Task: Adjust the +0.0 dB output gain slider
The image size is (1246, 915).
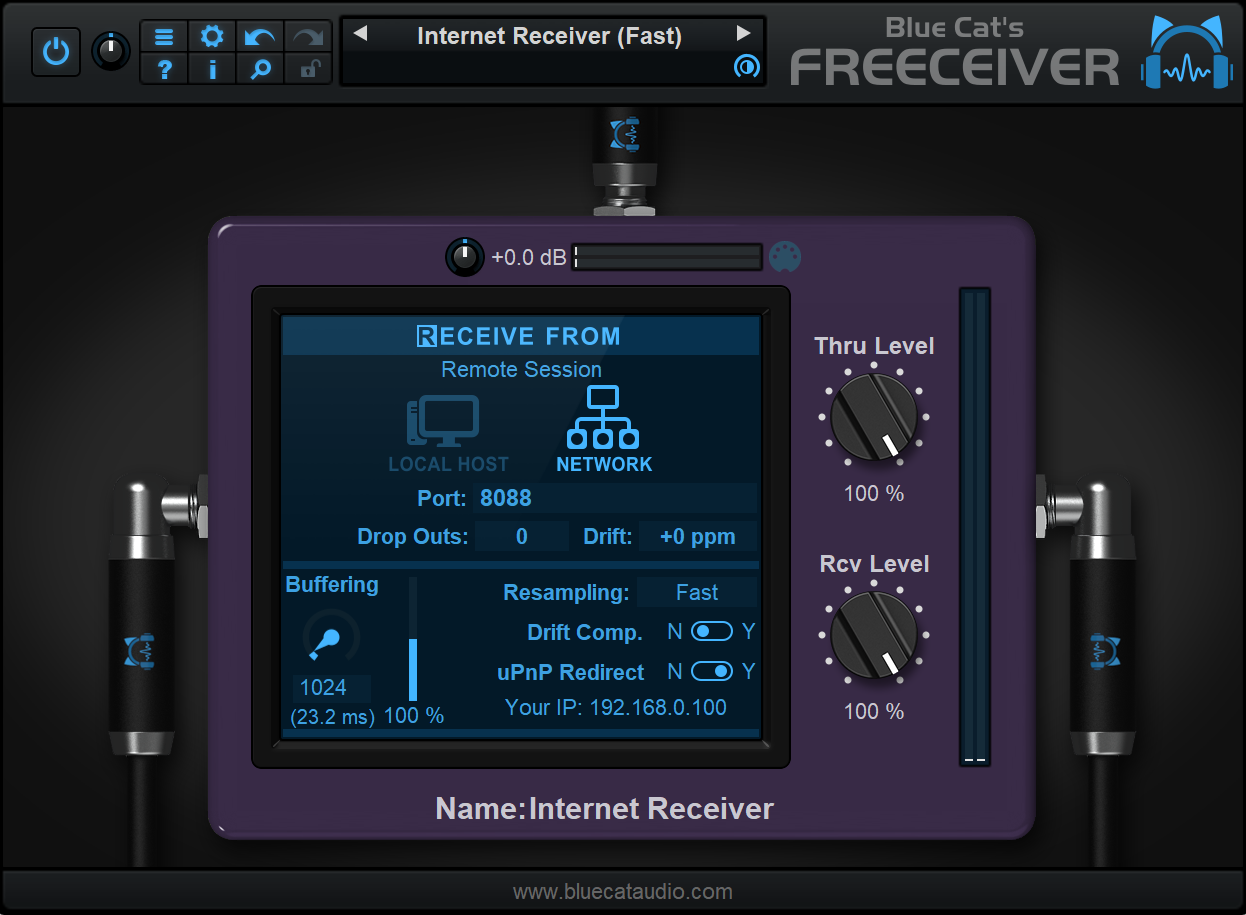Action: click(x=667, y=257)
